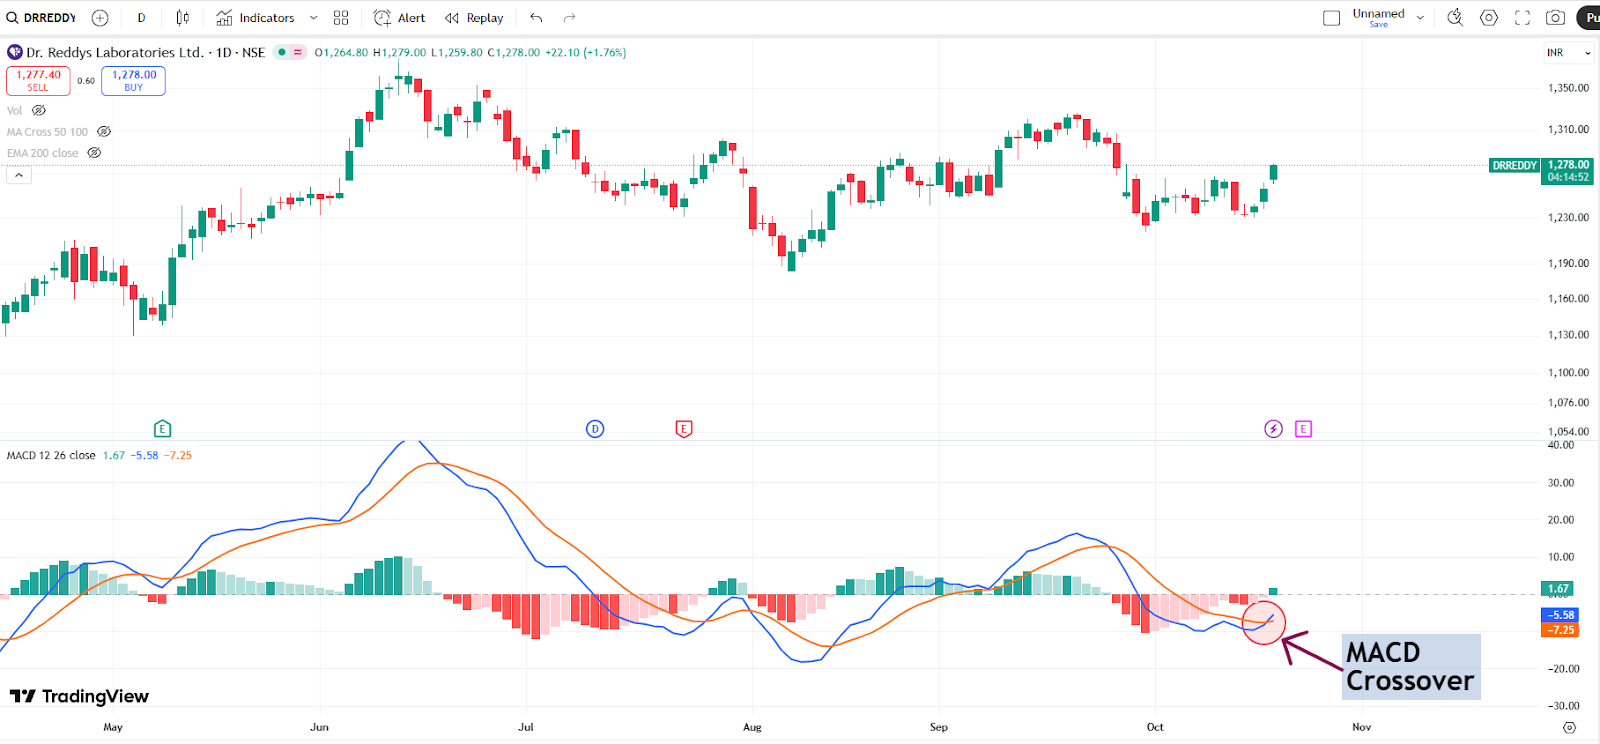Click the blue dividend marker on timeline
The image size is (1600, 744).
point(595,429)
